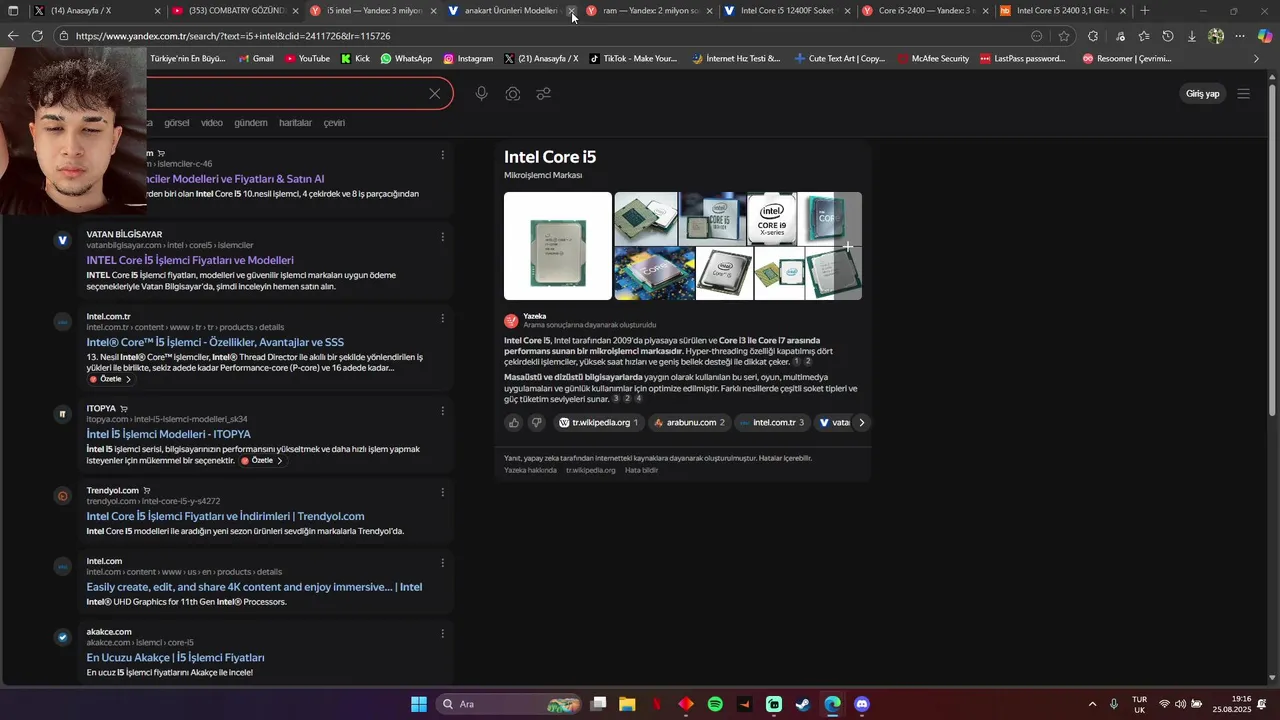
Task: Open INTEL Core i5 İşlemci Fiyatları ve Modelleri link
Action: [190, 260]
